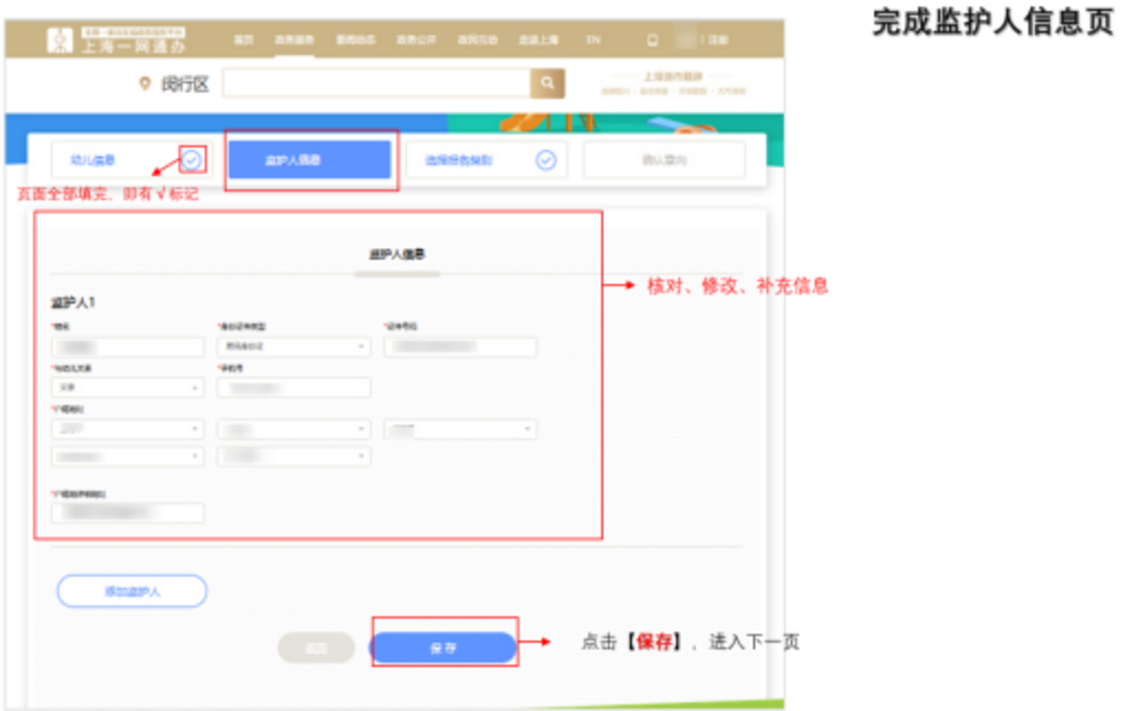Click the blue 保存 button
This screenshot has height=711, width=1123.
(x=444, y=647)
